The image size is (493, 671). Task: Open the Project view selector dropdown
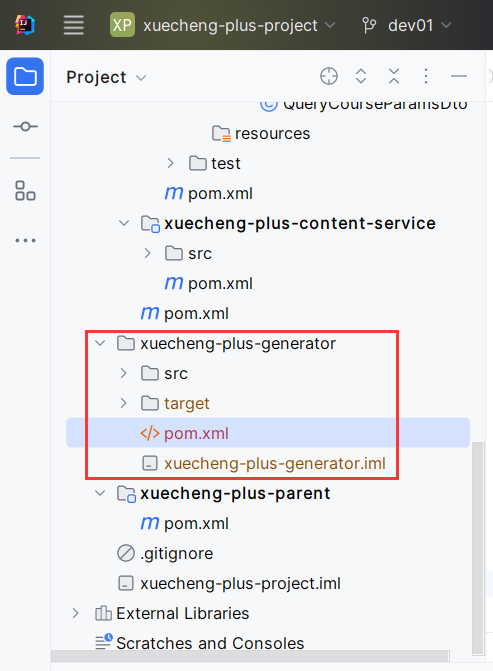106,77
